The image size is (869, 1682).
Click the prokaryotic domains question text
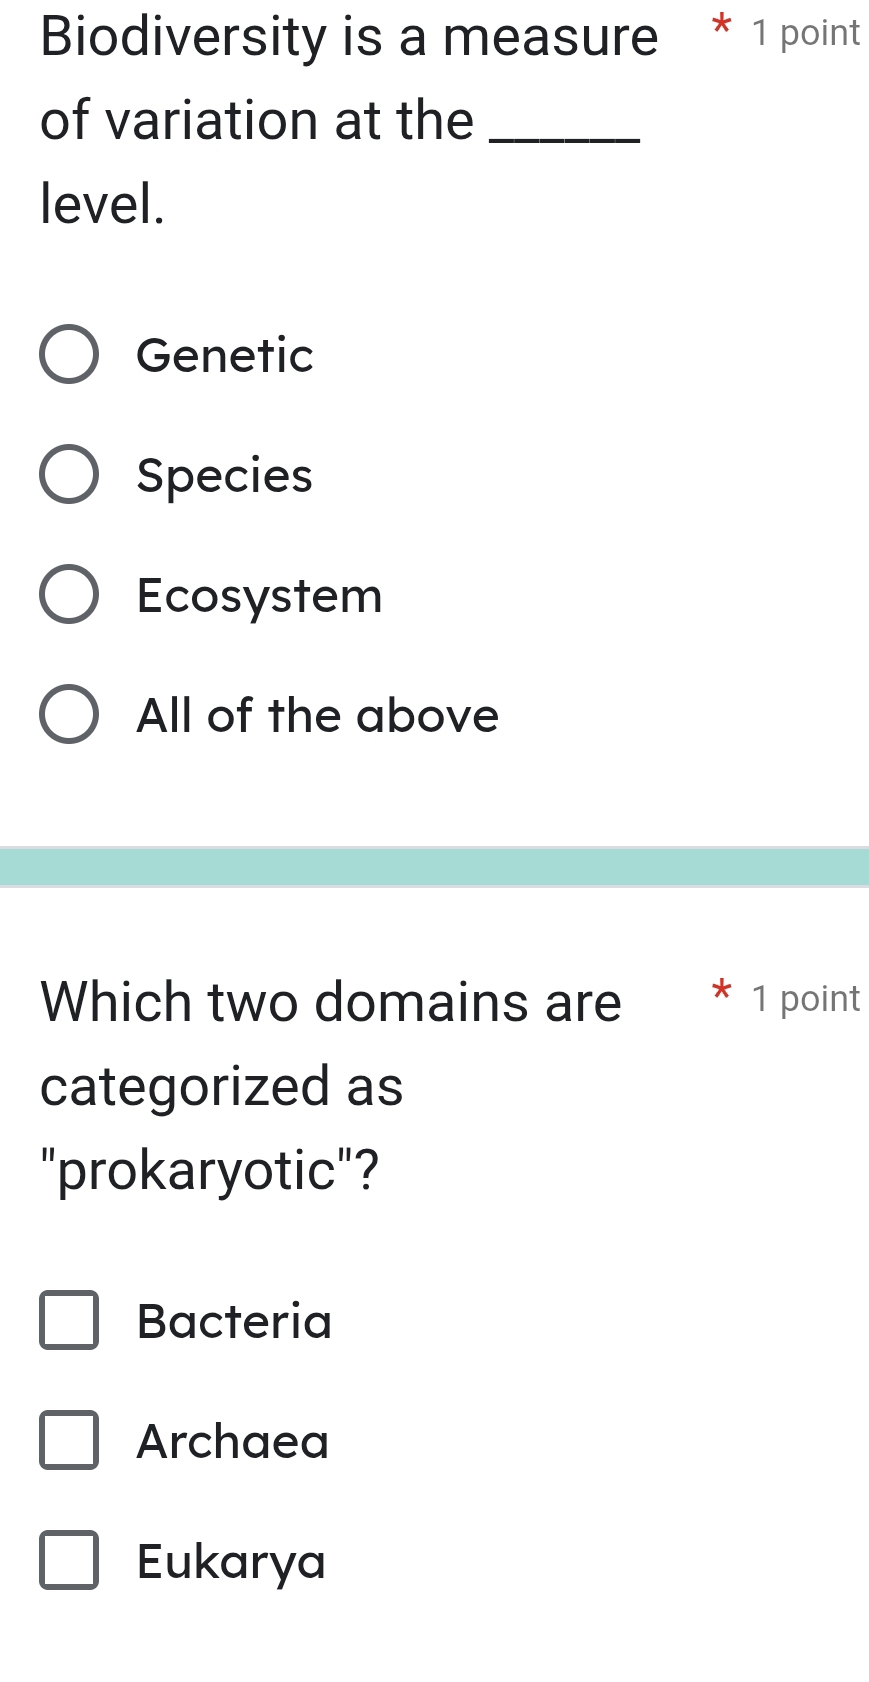pos(330,1085)
